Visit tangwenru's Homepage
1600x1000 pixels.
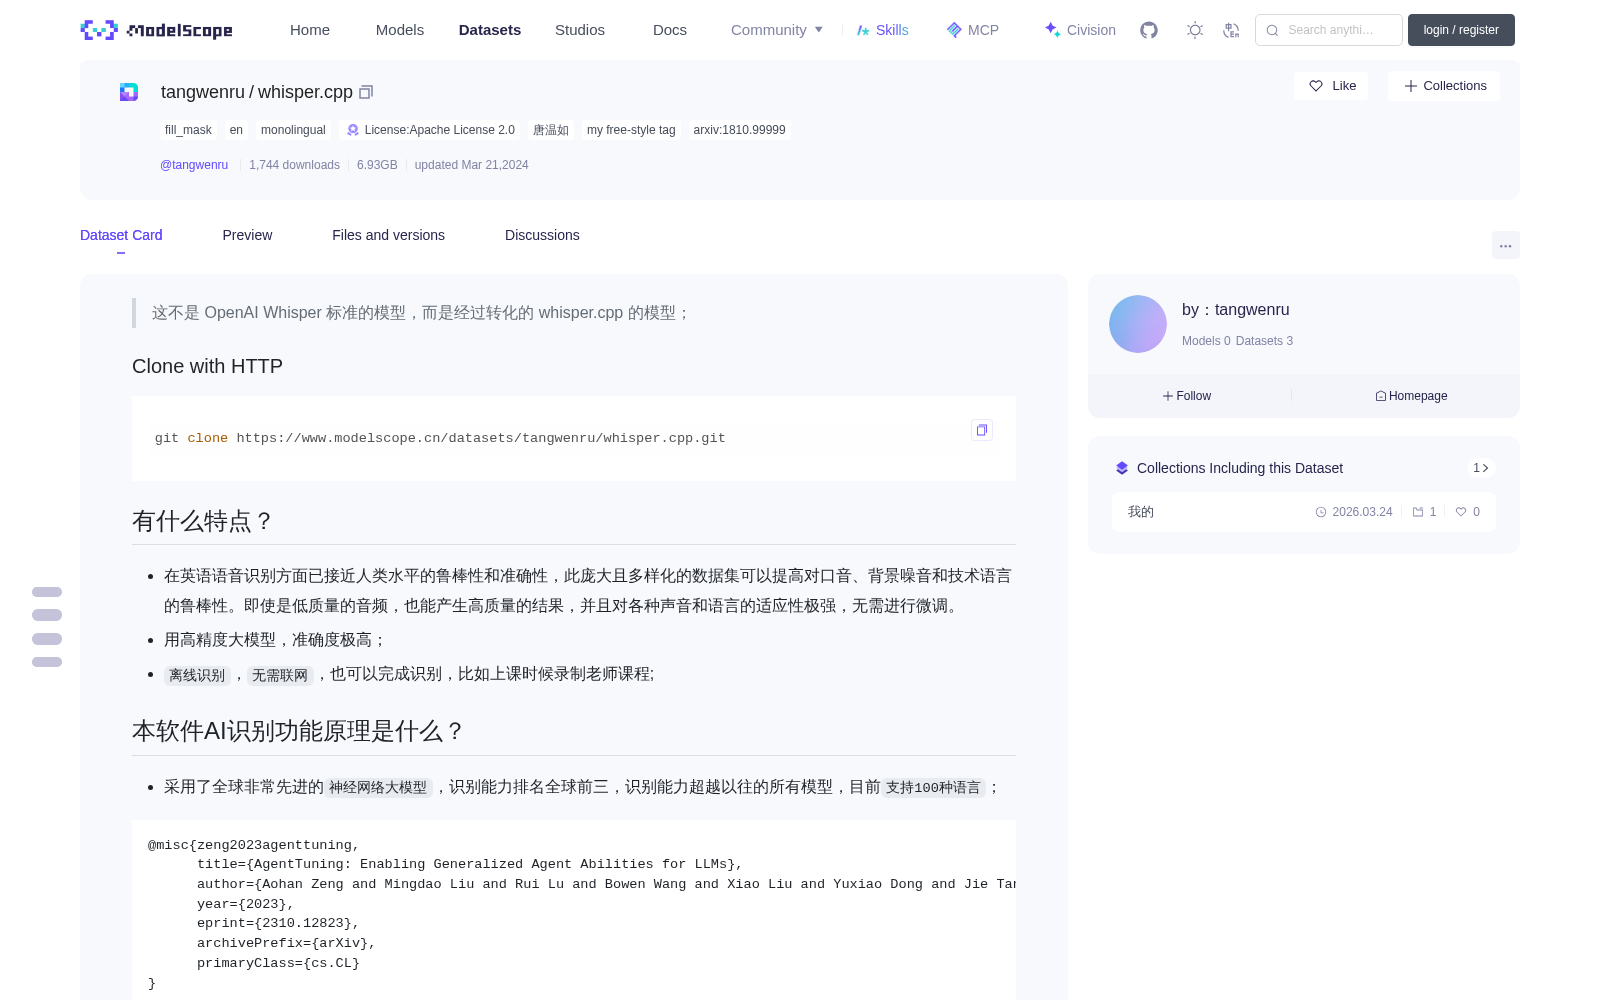[1411, 396]
